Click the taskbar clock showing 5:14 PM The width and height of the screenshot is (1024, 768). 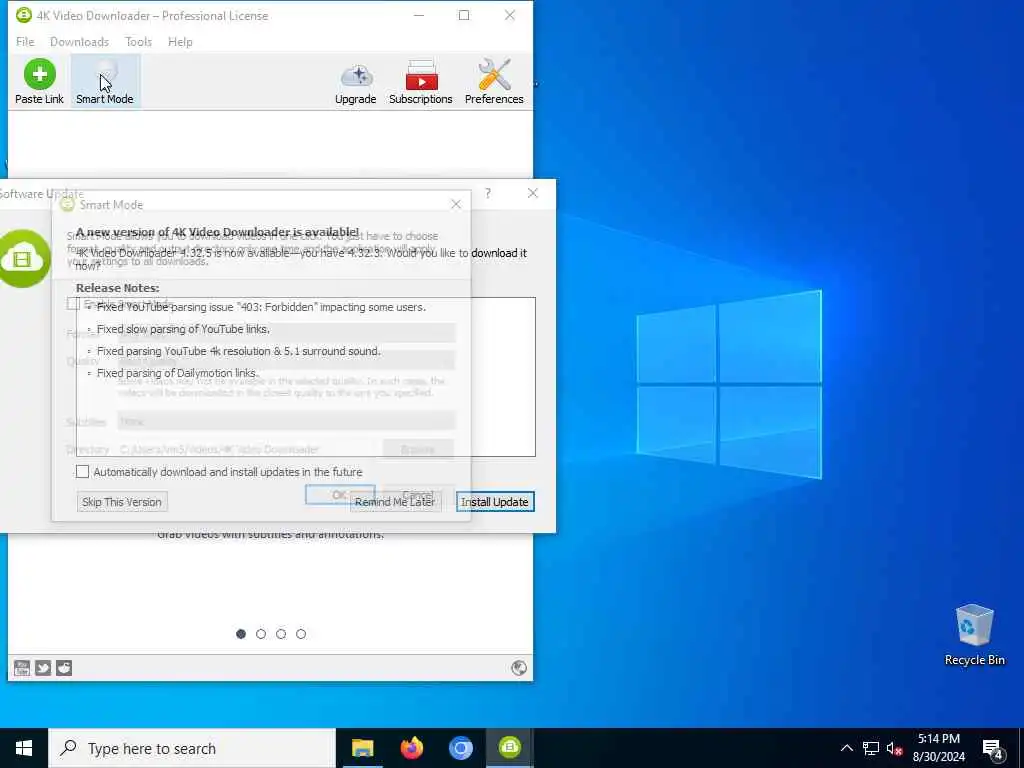tap(938, 748)
